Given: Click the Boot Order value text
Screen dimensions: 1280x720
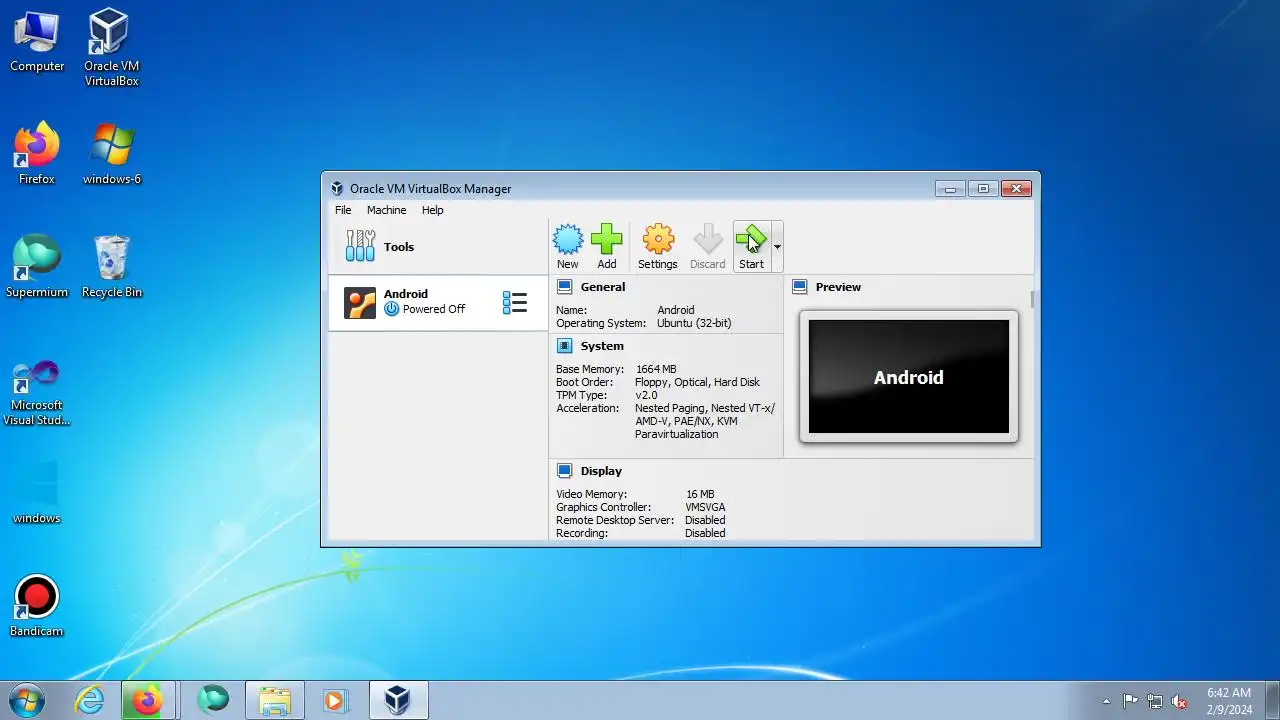Looking at the screenshot, I should [697, 382].
